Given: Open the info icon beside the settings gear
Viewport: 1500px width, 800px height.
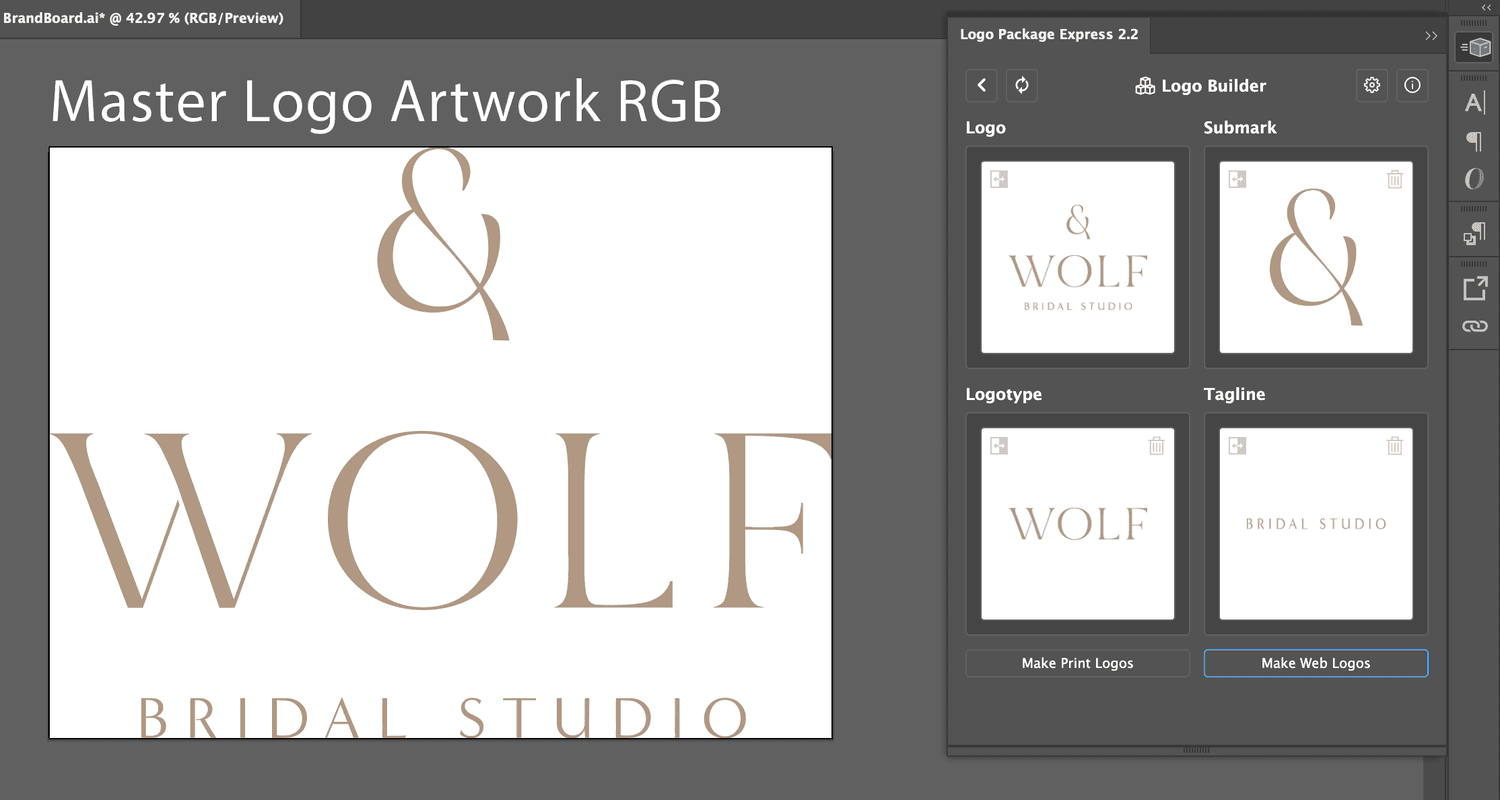Looking at the screenshot, I should pyautogui.click(x=1412, y=85).
